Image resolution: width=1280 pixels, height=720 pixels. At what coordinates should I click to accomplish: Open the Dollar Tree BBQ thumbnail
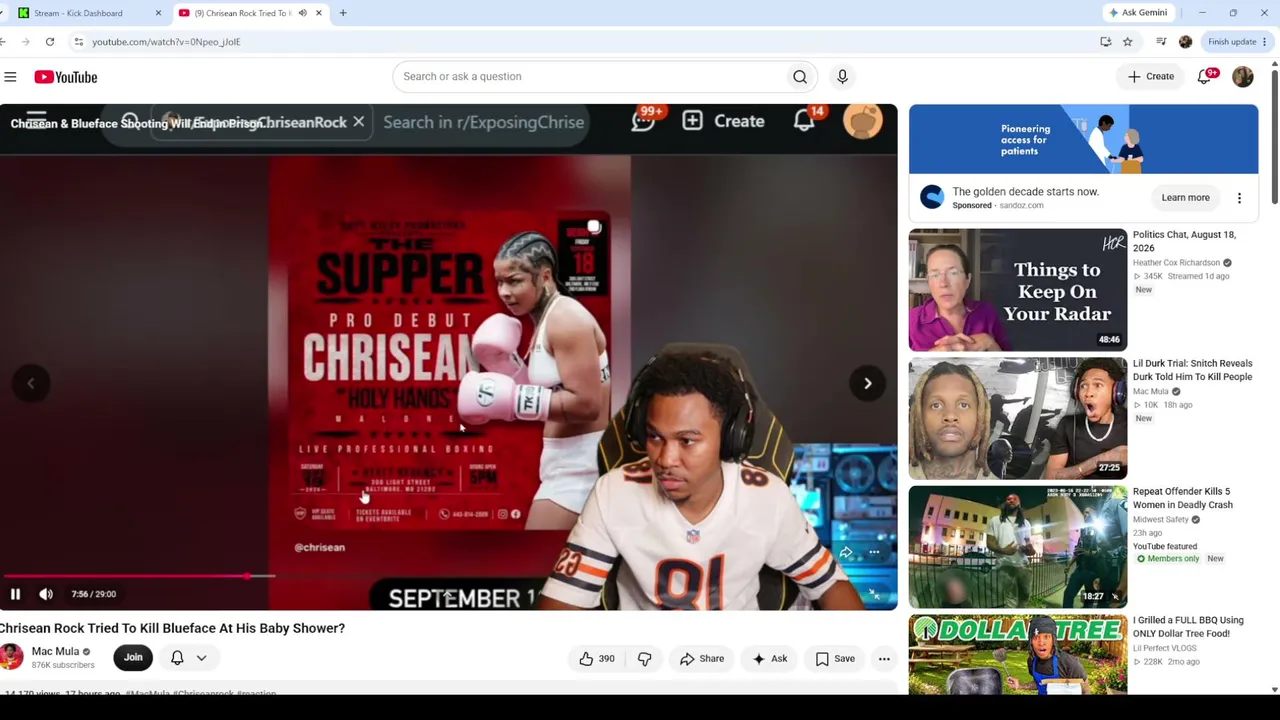coord(1017,655)
